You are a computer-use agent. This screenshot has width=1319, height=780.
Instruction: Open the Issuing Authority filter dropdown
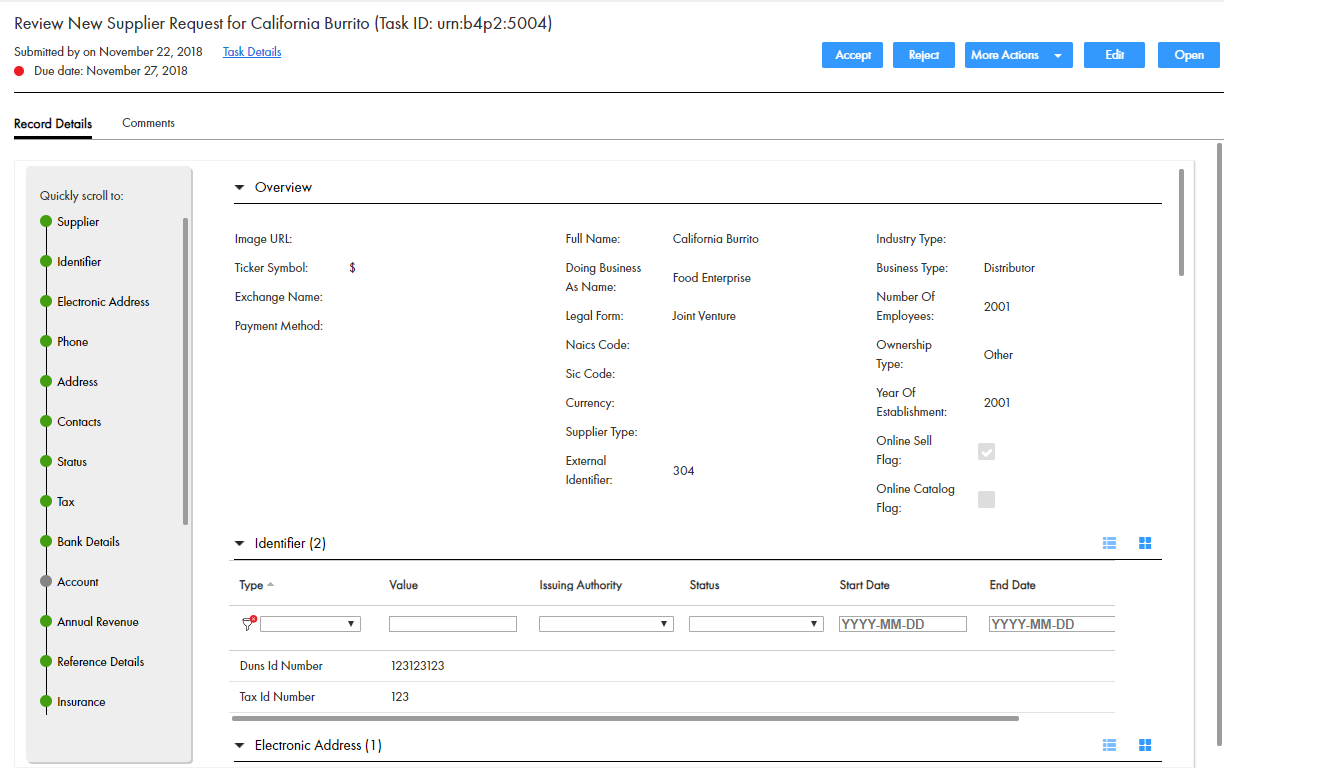point(606,624)
